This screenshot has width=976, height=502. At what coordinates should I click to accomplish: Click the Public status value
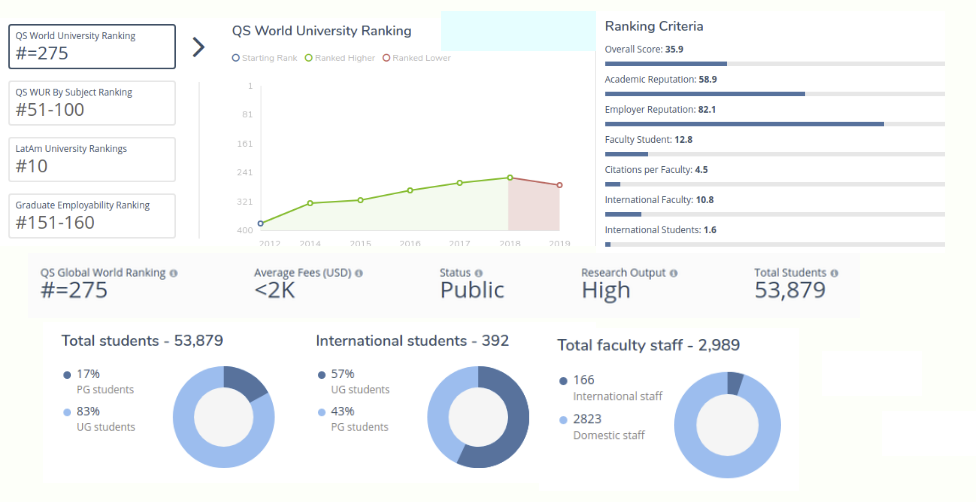point(472,290)
